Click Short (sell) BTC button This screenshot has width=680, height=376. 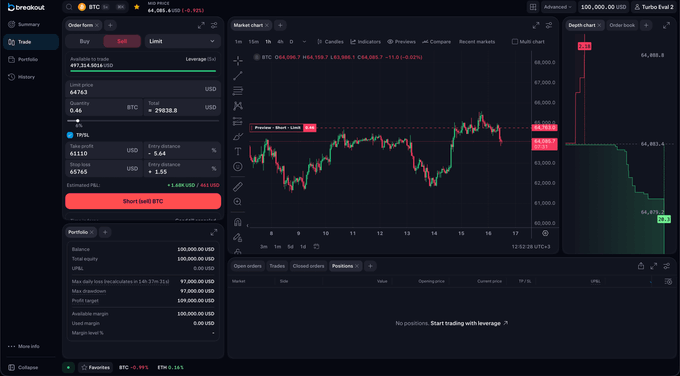143,201
